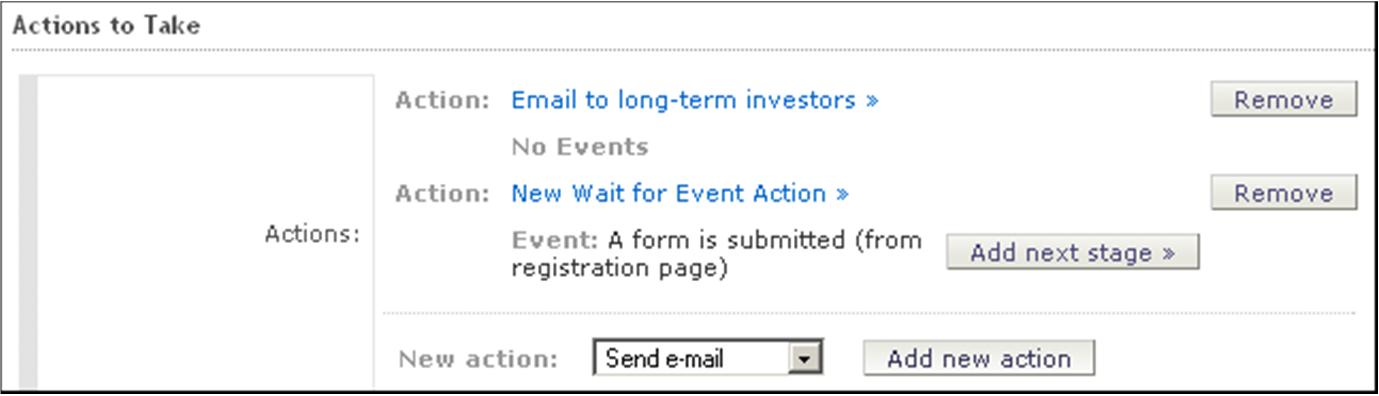This screenshot has height=396, width=1379.
Task: Click the » chevron after Email to long-term investors
Action: tap(871, 101)
